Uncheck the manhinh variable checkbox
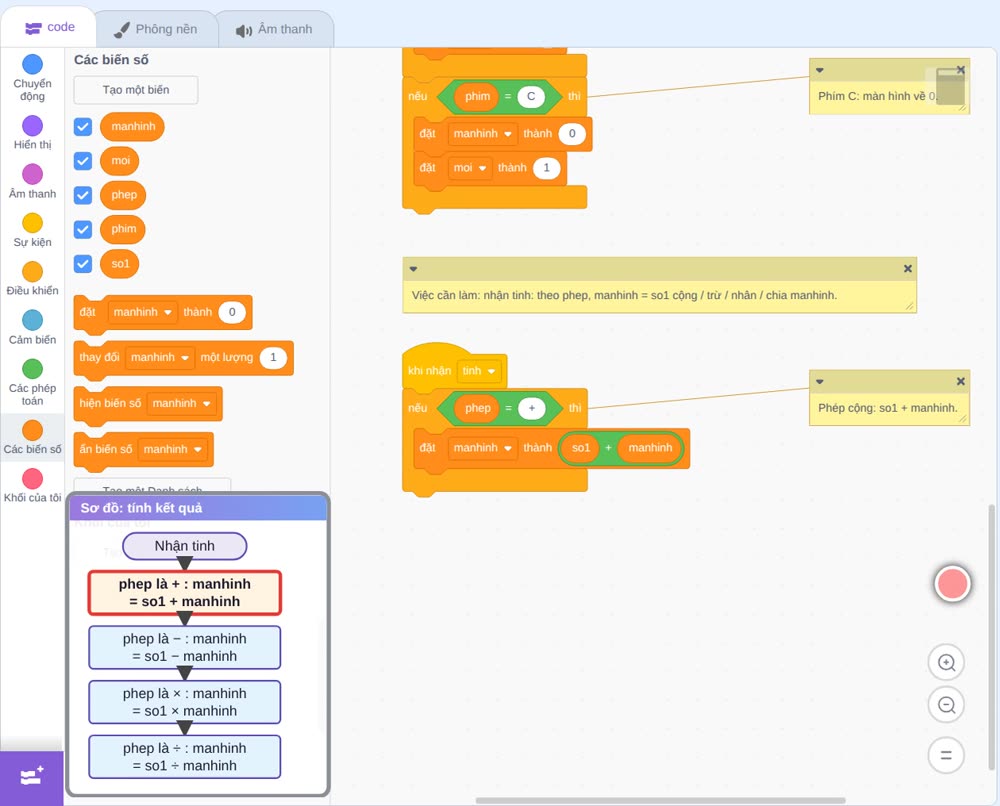1000x806 pixels. (x=83, y=126)
